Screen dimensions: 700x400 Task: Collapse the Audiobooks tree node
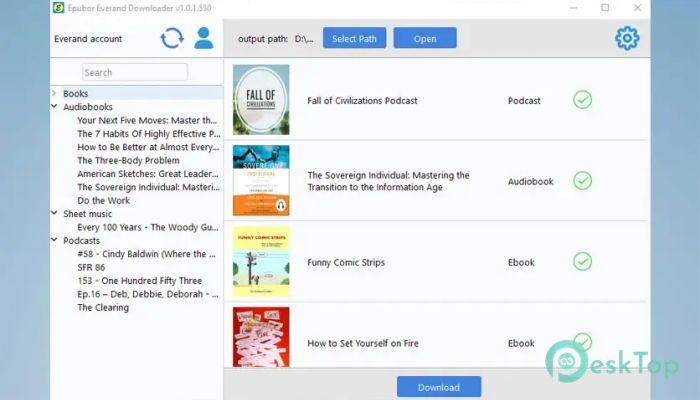[x=55, y=106]
